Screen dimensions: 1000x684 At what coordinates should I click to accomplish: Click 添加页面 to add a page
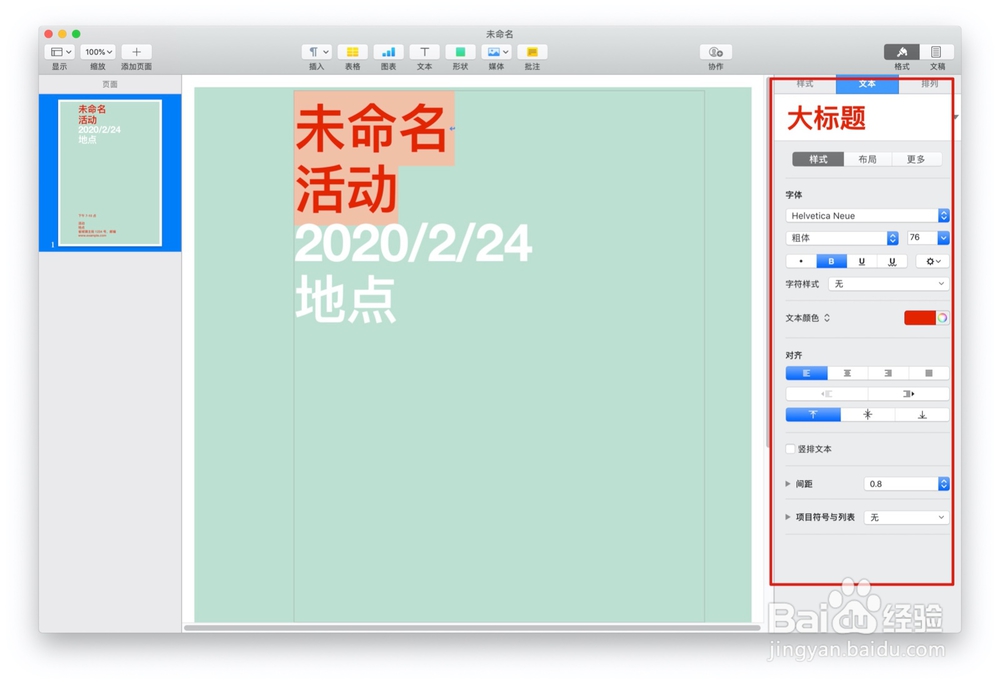click(136, 52)
